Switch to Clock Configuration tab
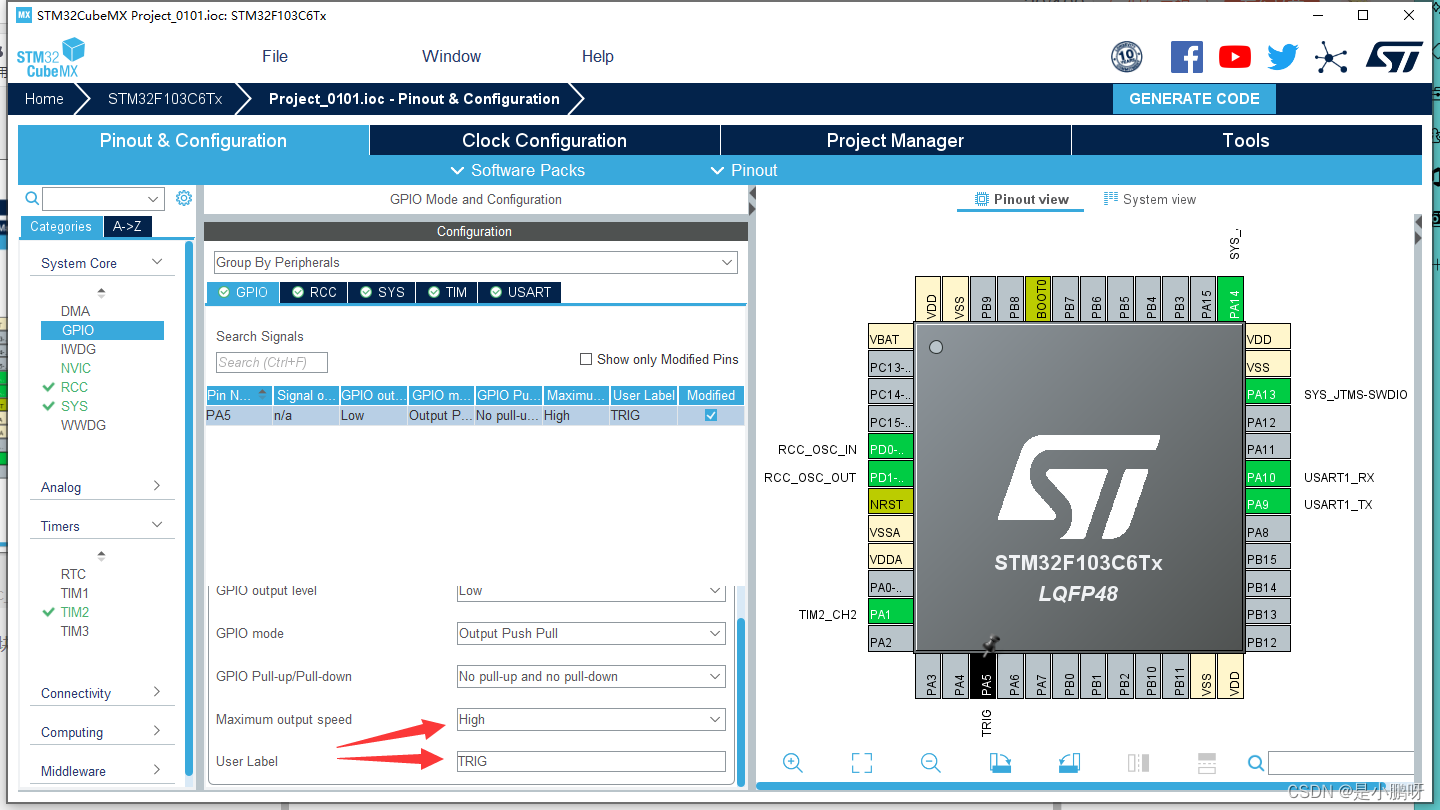 coord(545,140)
